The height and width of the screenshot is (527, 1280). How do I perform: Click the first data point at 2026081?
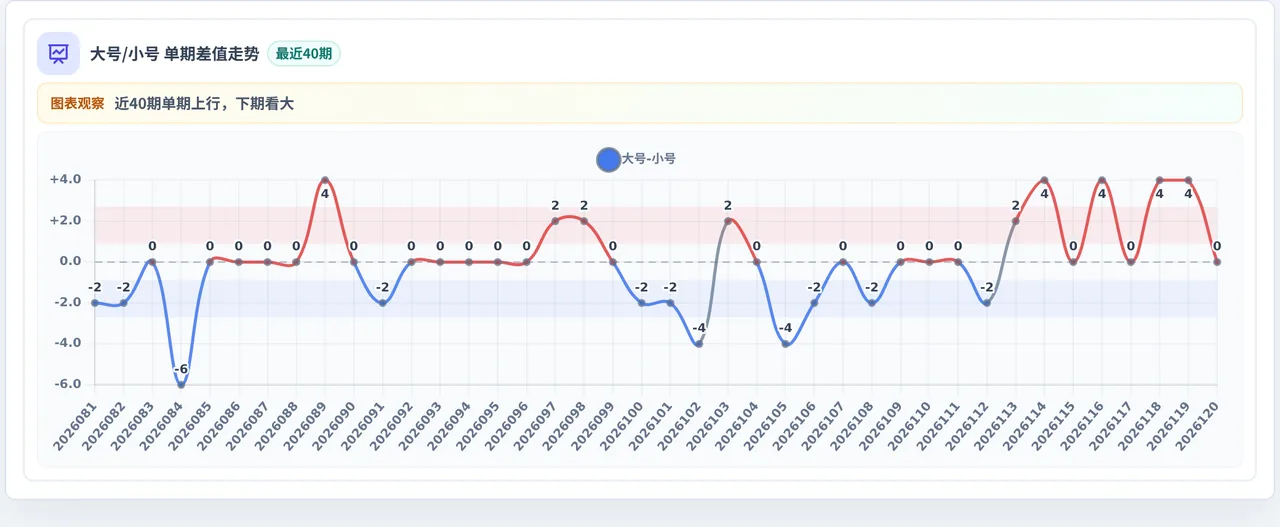pyautogui.click(x=95, y=303)
